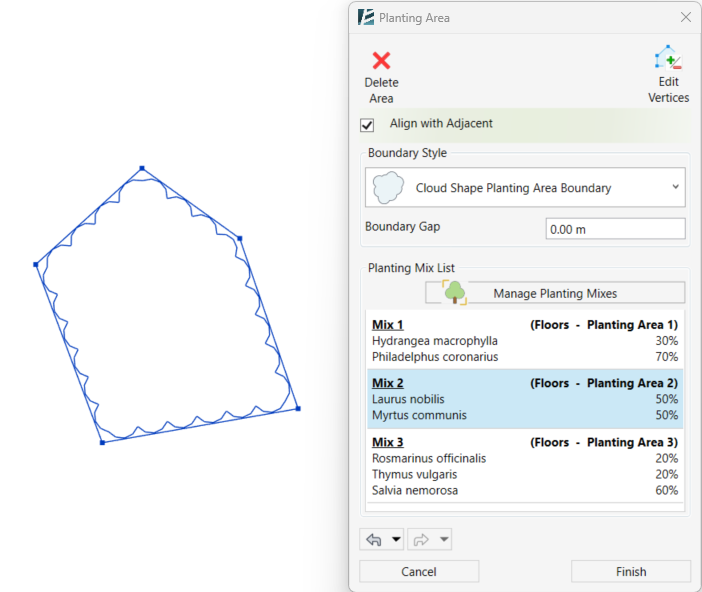Click the top vertex of the planting polygon
Screen dimensions: 702x592
[x=142, y=168]
